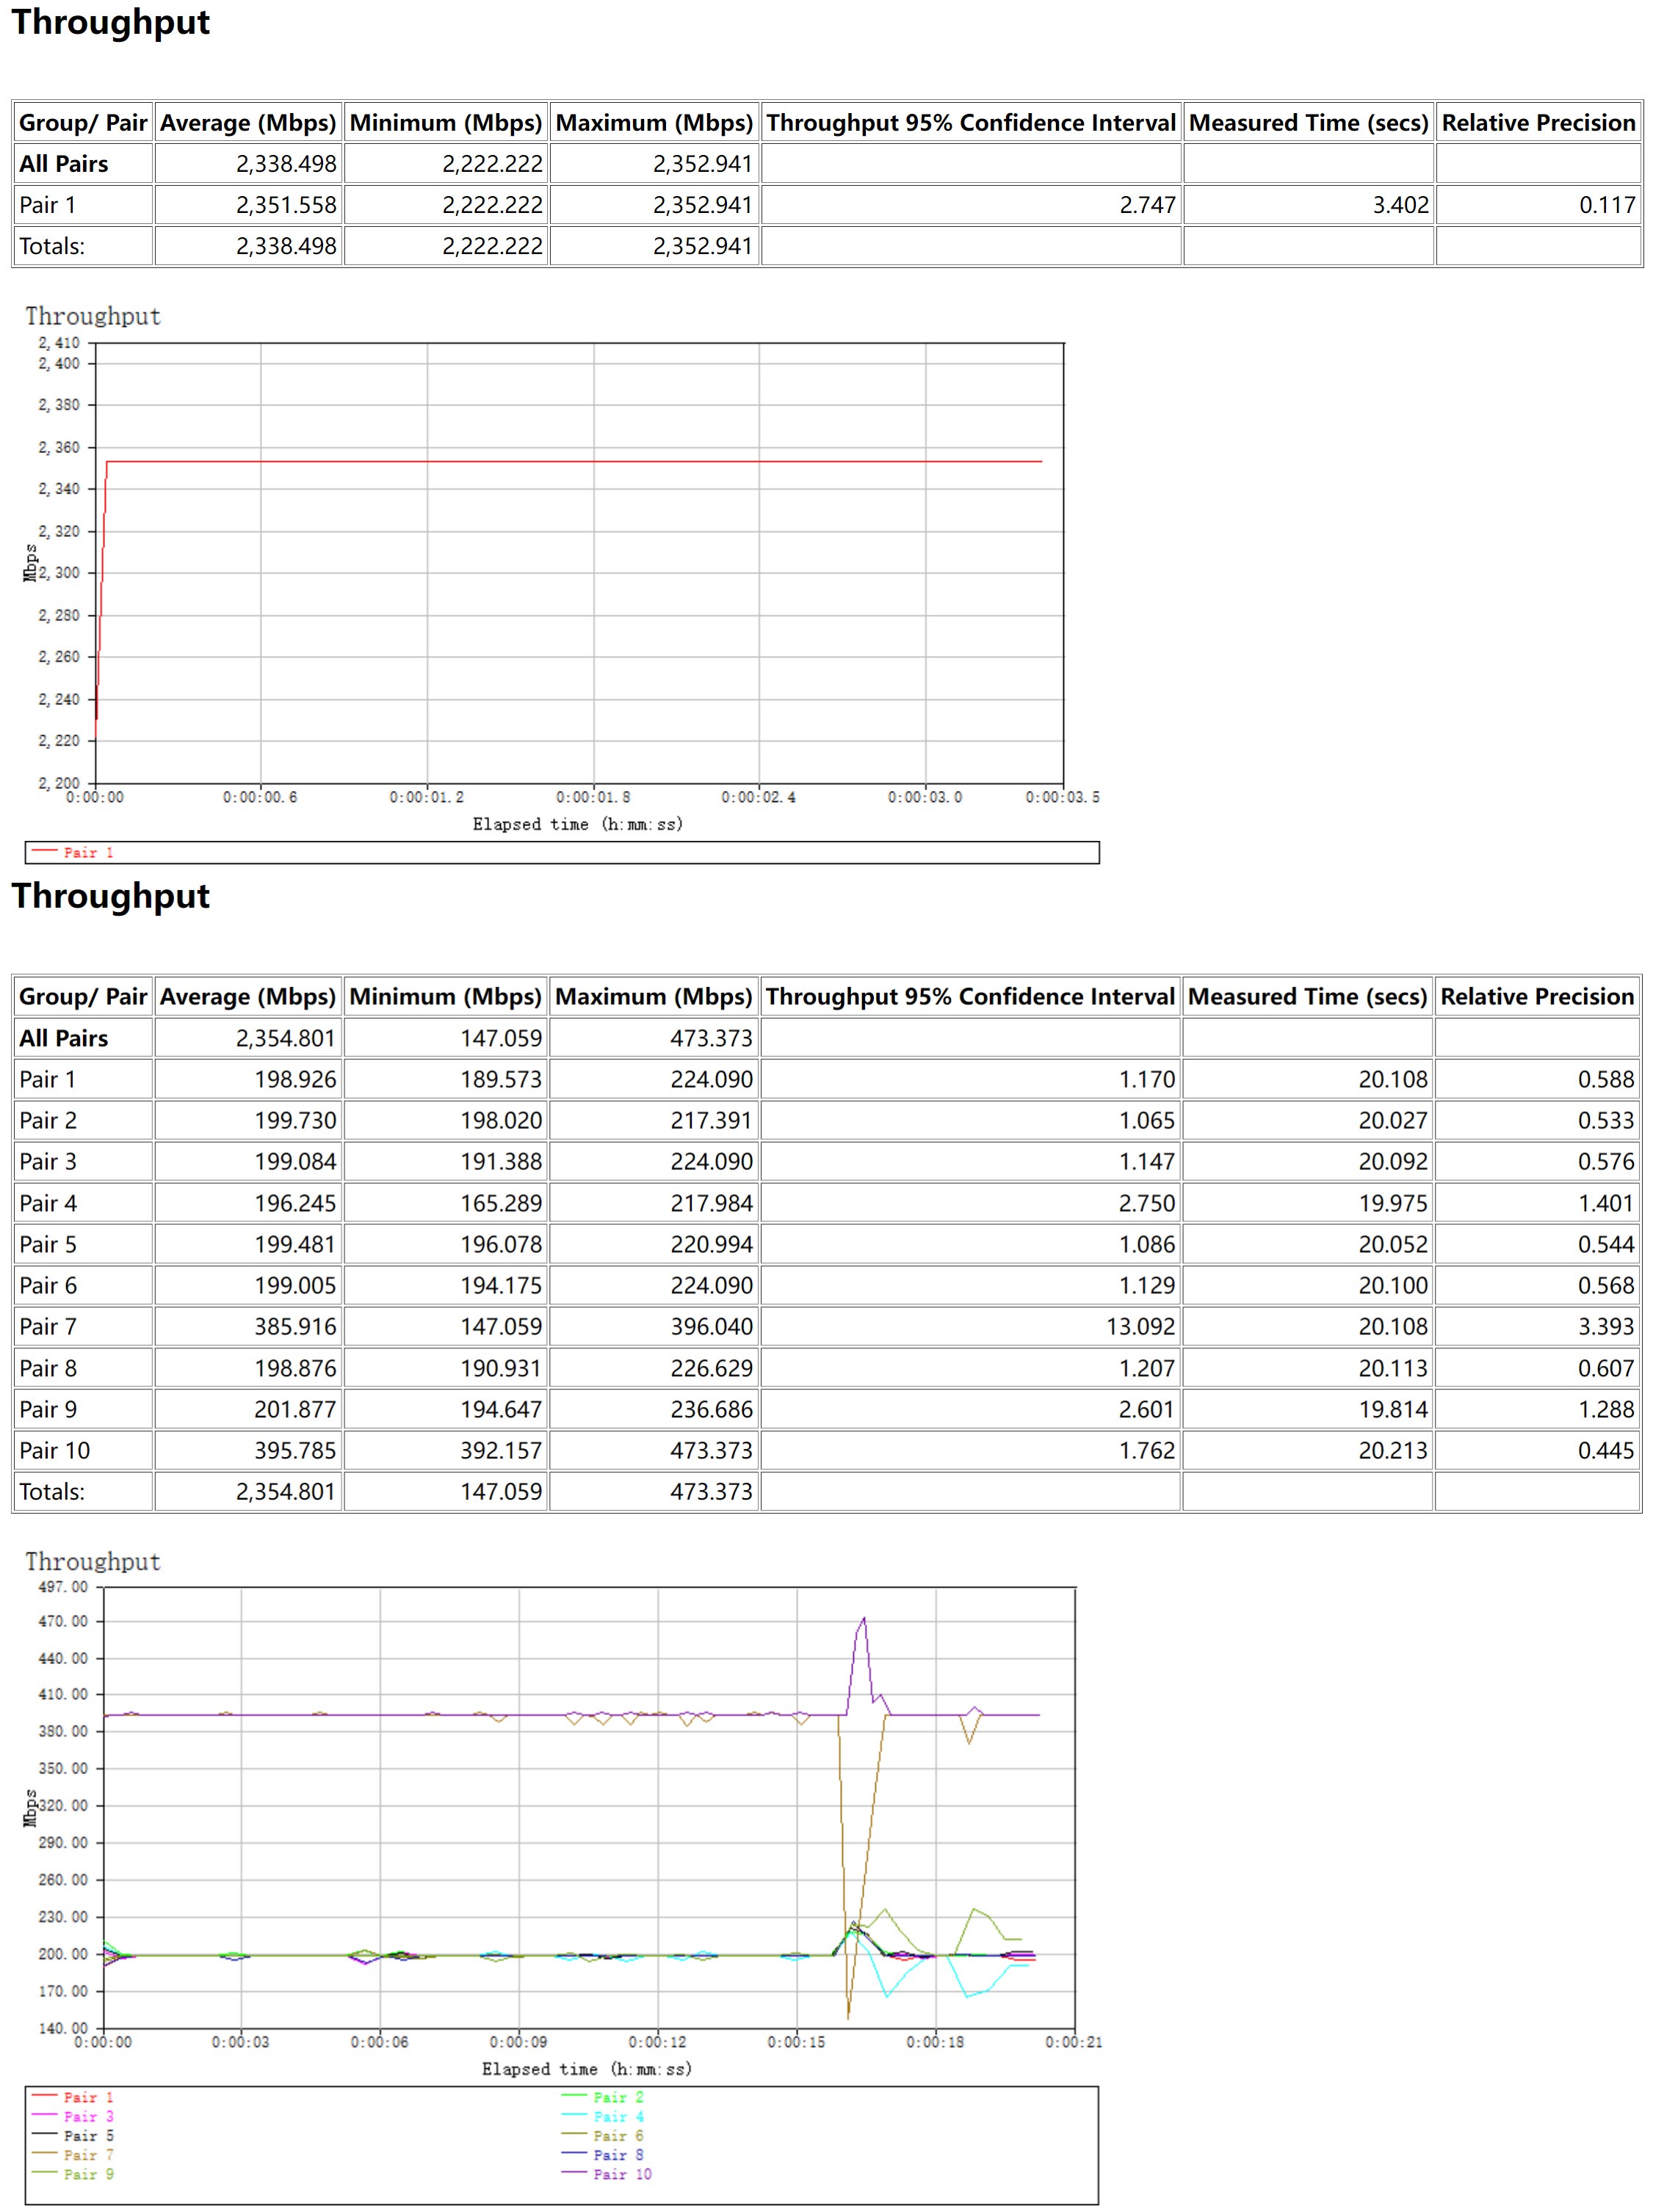Click Pair 1 minimum 189.573
Screen dimensions: 1653x2212
(x=501, y=1079)
